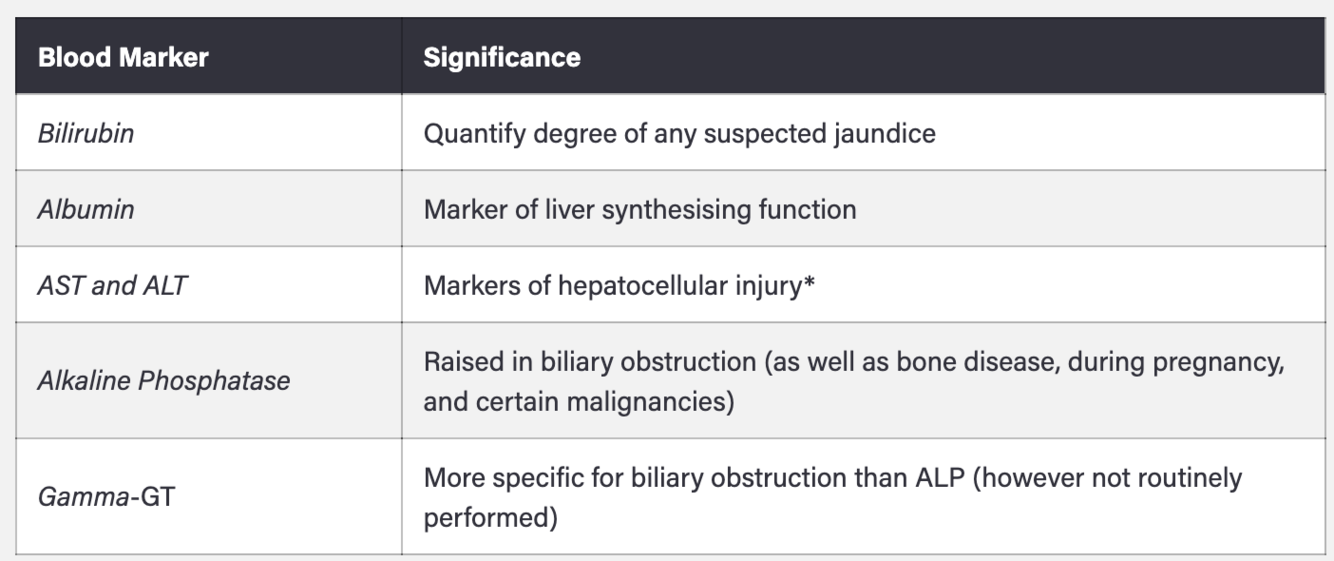Click the Blood Marker column header
This screenshot has width=1334, height=561.
pyautogui.click(x=208, y=56)
